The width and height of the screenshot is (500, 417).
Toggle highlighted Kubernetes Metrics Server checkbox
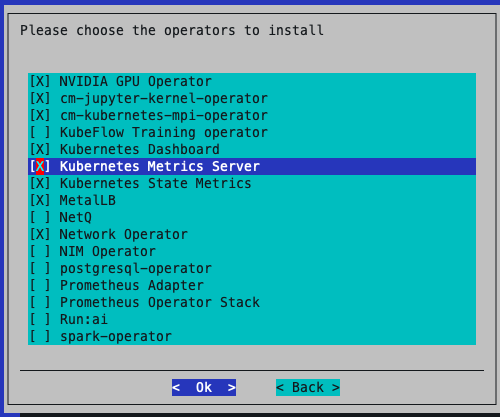[40, 166]
